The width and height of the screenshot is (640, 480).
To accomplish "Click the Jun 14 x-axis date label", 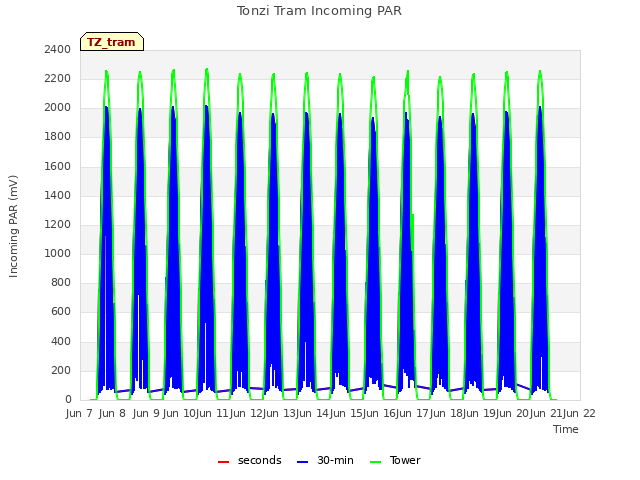I will pos(314,413).
